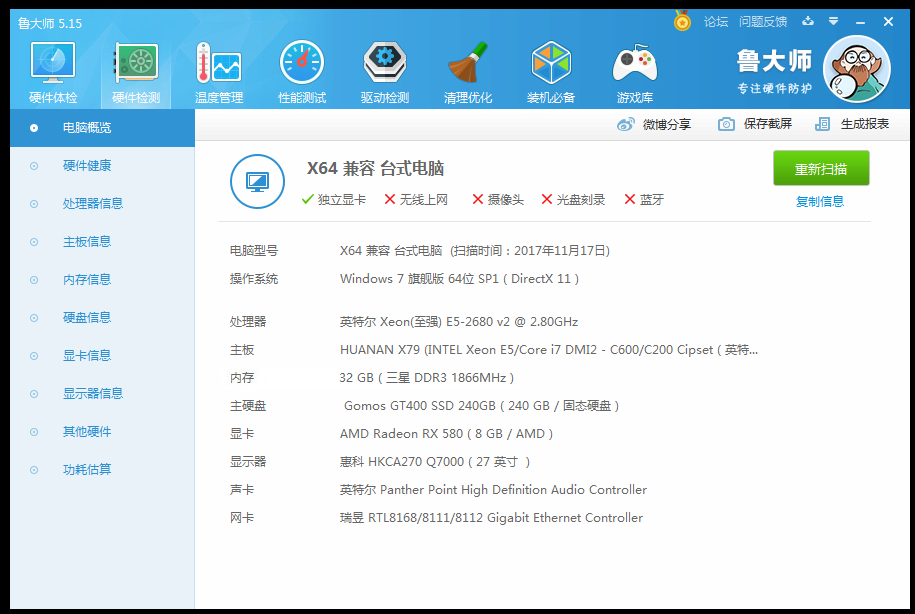Click the camera icon for 保存截屏
The image size is (915, 614).
726,124
